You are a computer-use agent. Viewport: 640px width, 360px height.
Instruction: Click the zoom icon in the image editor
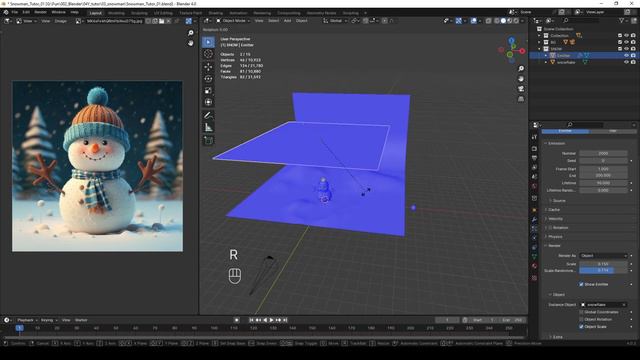tap(191, 33)
